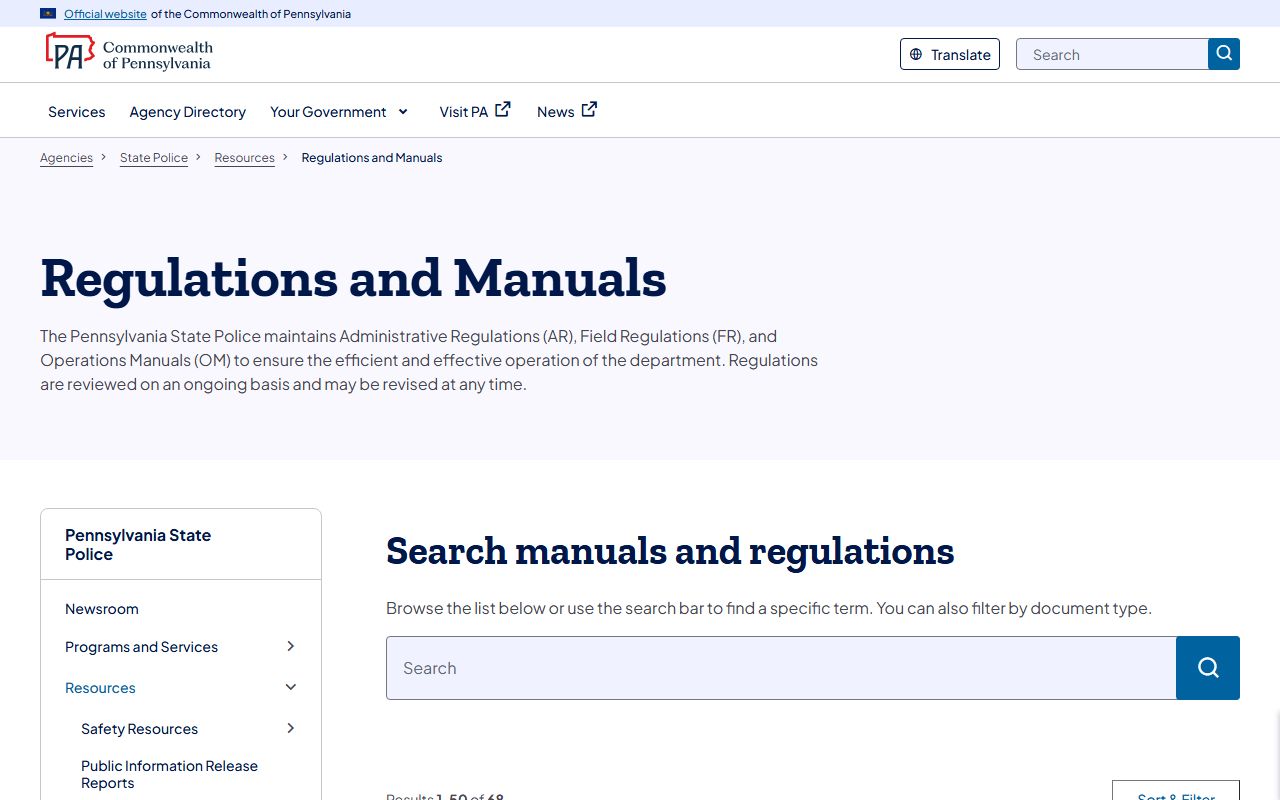Image resolution: width=1280 pixels, height=800 pixels.
Task: Click the manuals search magnifier button
Action: coord(1208,668)
